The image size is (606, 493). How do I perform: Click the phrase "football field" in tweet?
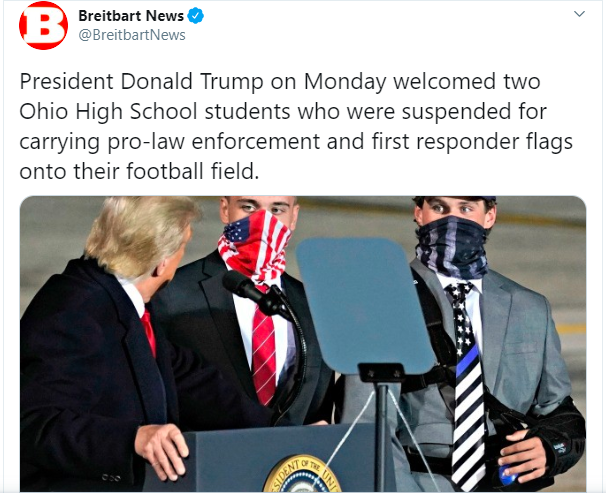point(192,171)
